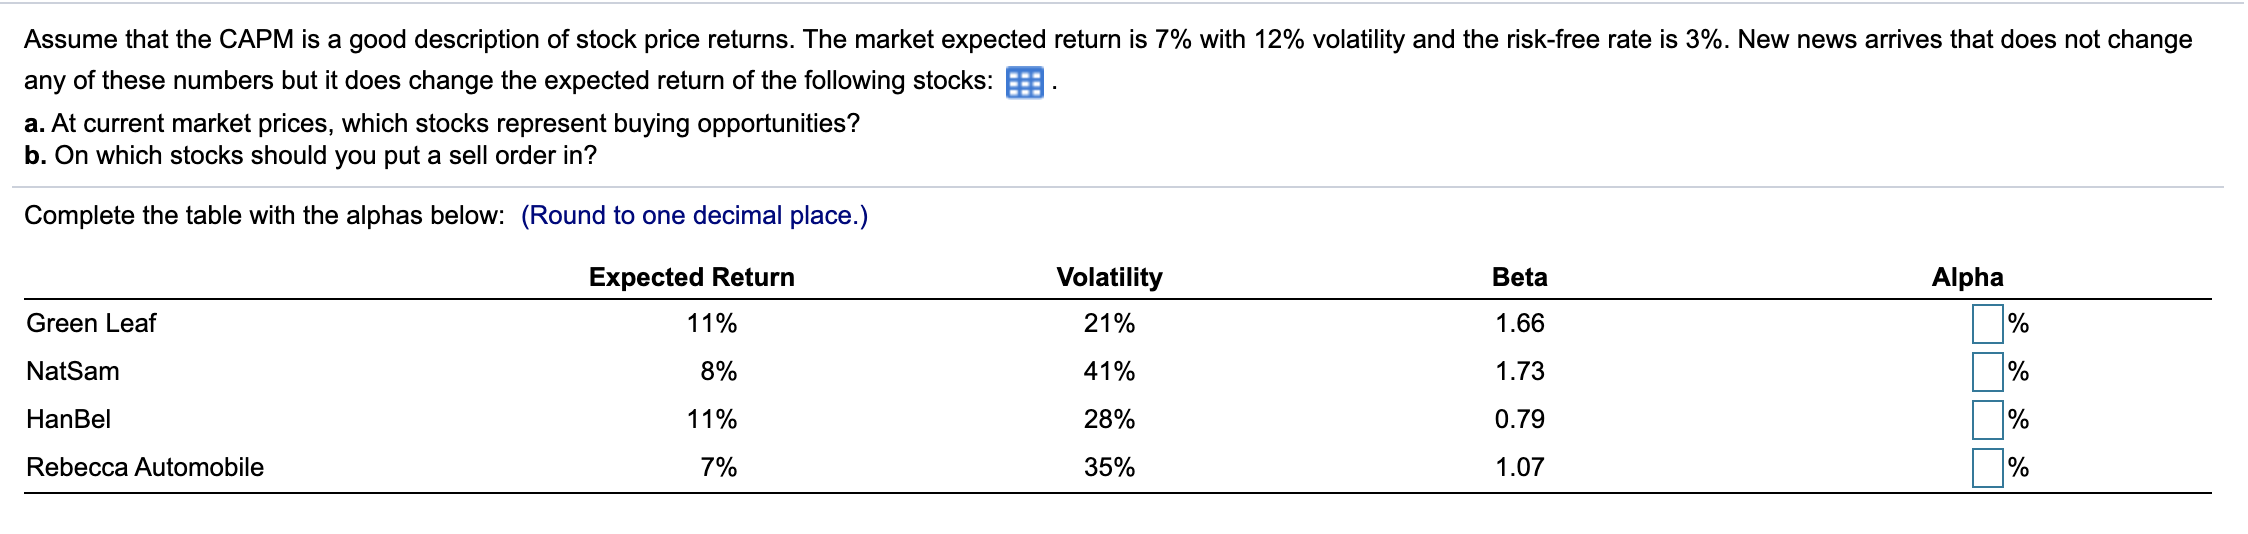Click Rebecca Automobile's volatility value 35%
The width and height of the screenshot is (2248, 534).
tap(1110, 467)
